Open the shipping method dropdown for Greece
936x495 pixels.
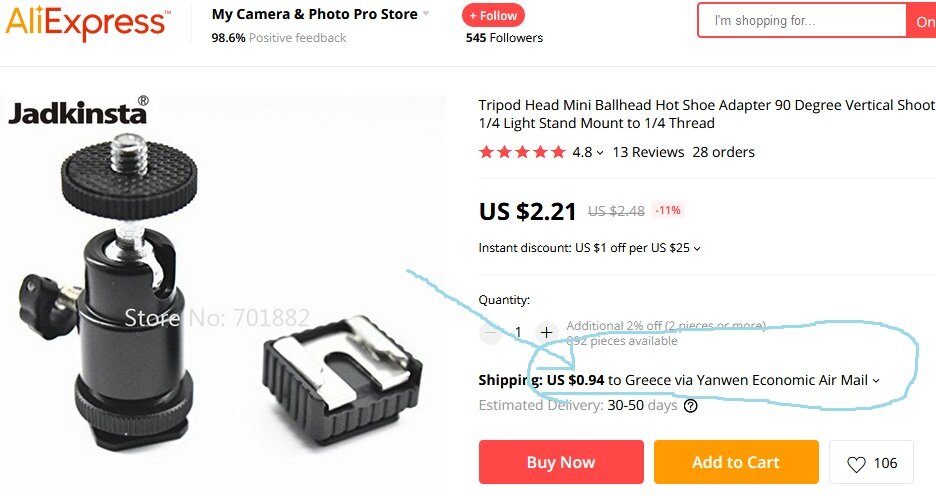876,381
